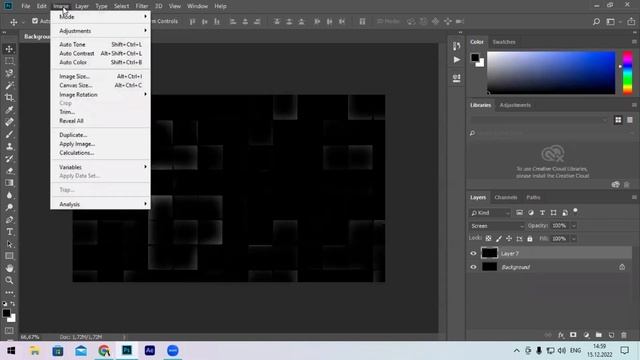The image size is (640, 360).
Task: Toggle the type layer filter
Action: coord(542,213)
